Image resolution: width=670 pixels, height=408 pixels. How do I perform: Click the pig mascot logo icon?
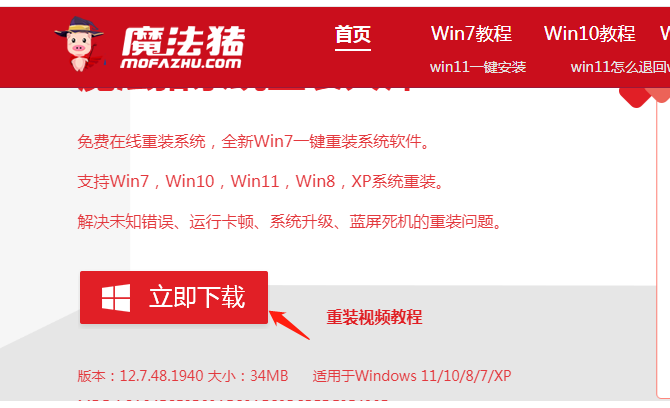tap(79, 44)
